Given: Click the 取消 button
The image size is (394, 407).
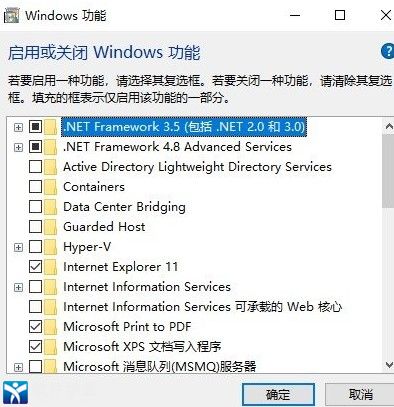Looking at the screenshot, I should click(x=360, y=395).
